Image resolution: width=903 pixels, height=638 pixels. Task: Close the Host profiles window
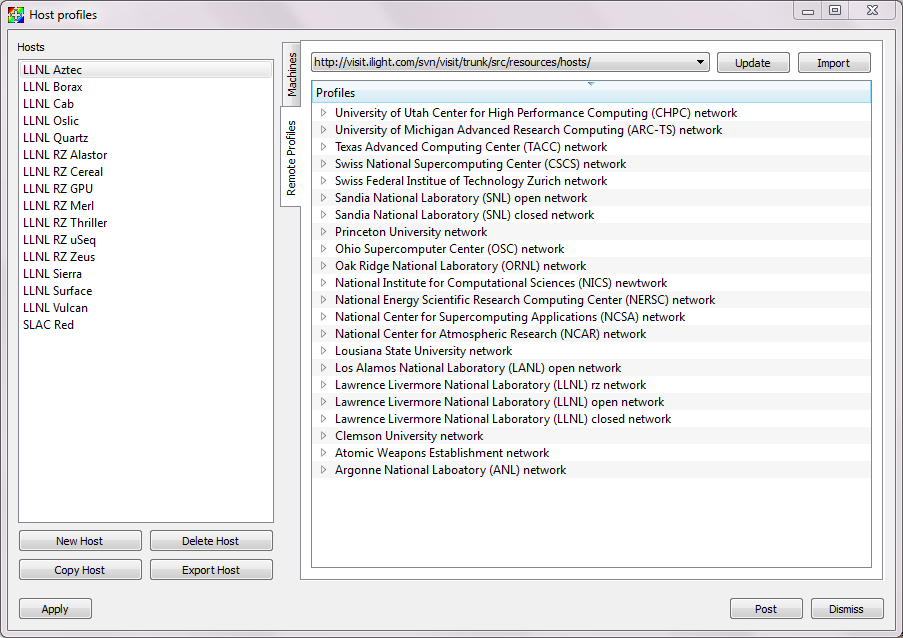pyautogui.click(x=872, y=10)
